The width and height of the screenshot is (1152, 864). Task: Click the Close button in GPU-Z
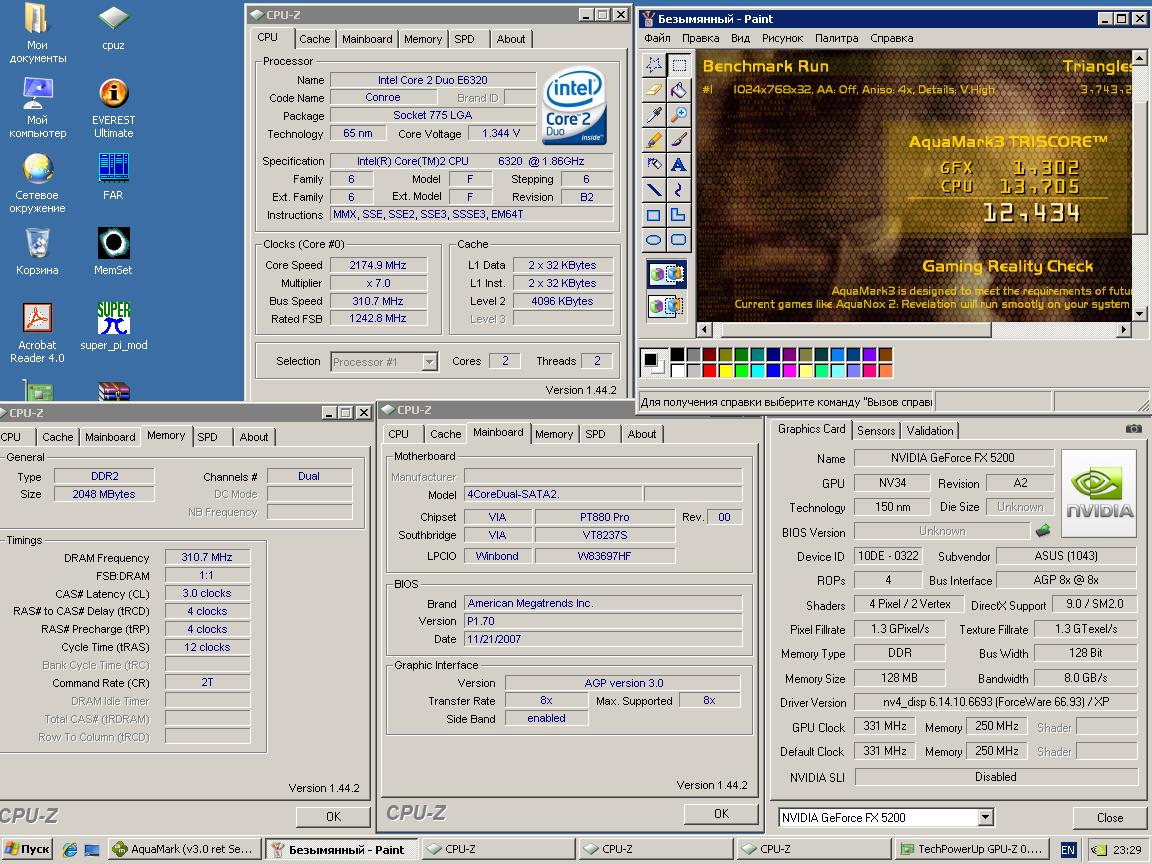[x=1109, y=818]
